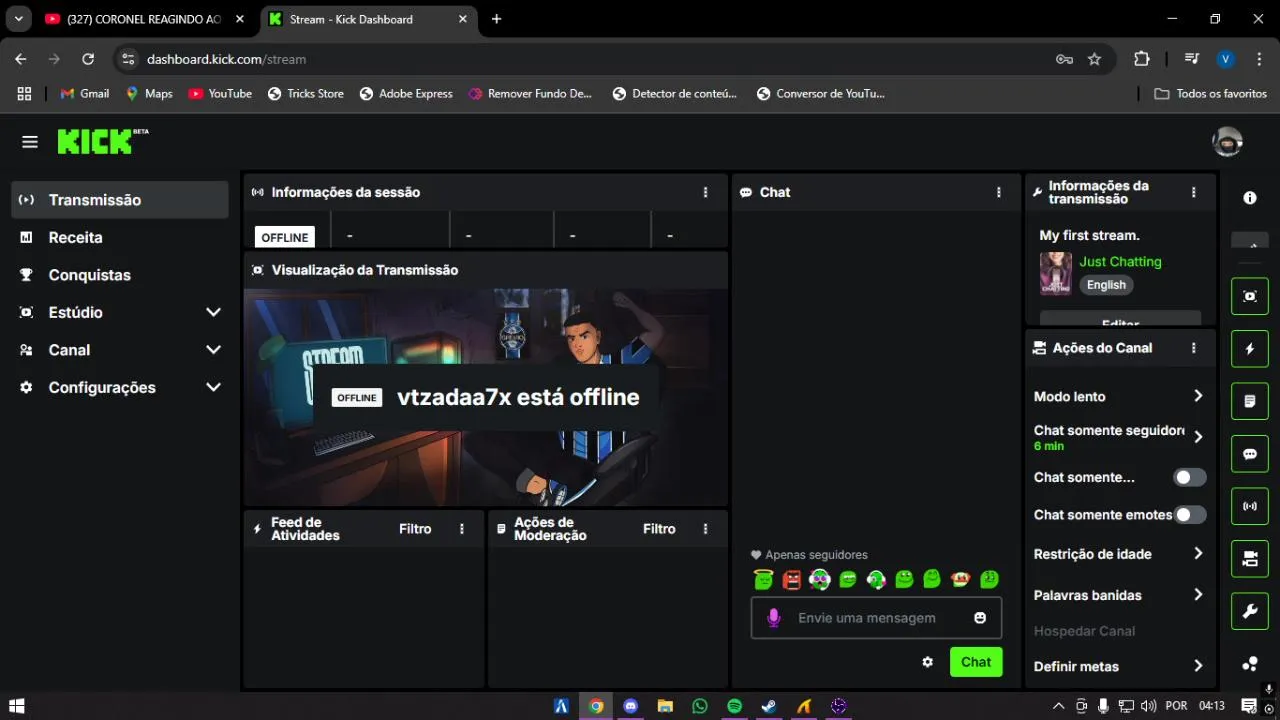The width and height of the screenshot is (1280, 720).
Task: Open Modo lento settings arrow
Action: [1198, 396]
